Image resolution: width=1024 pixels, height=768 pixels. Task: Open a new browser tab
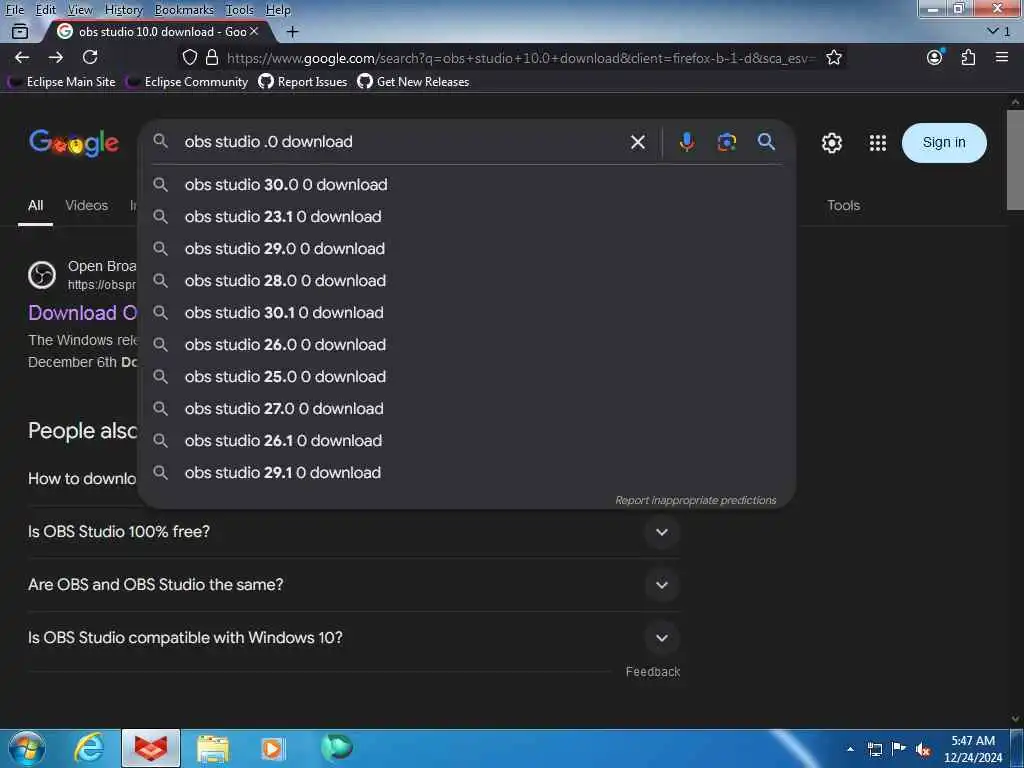tap(293, 31)
